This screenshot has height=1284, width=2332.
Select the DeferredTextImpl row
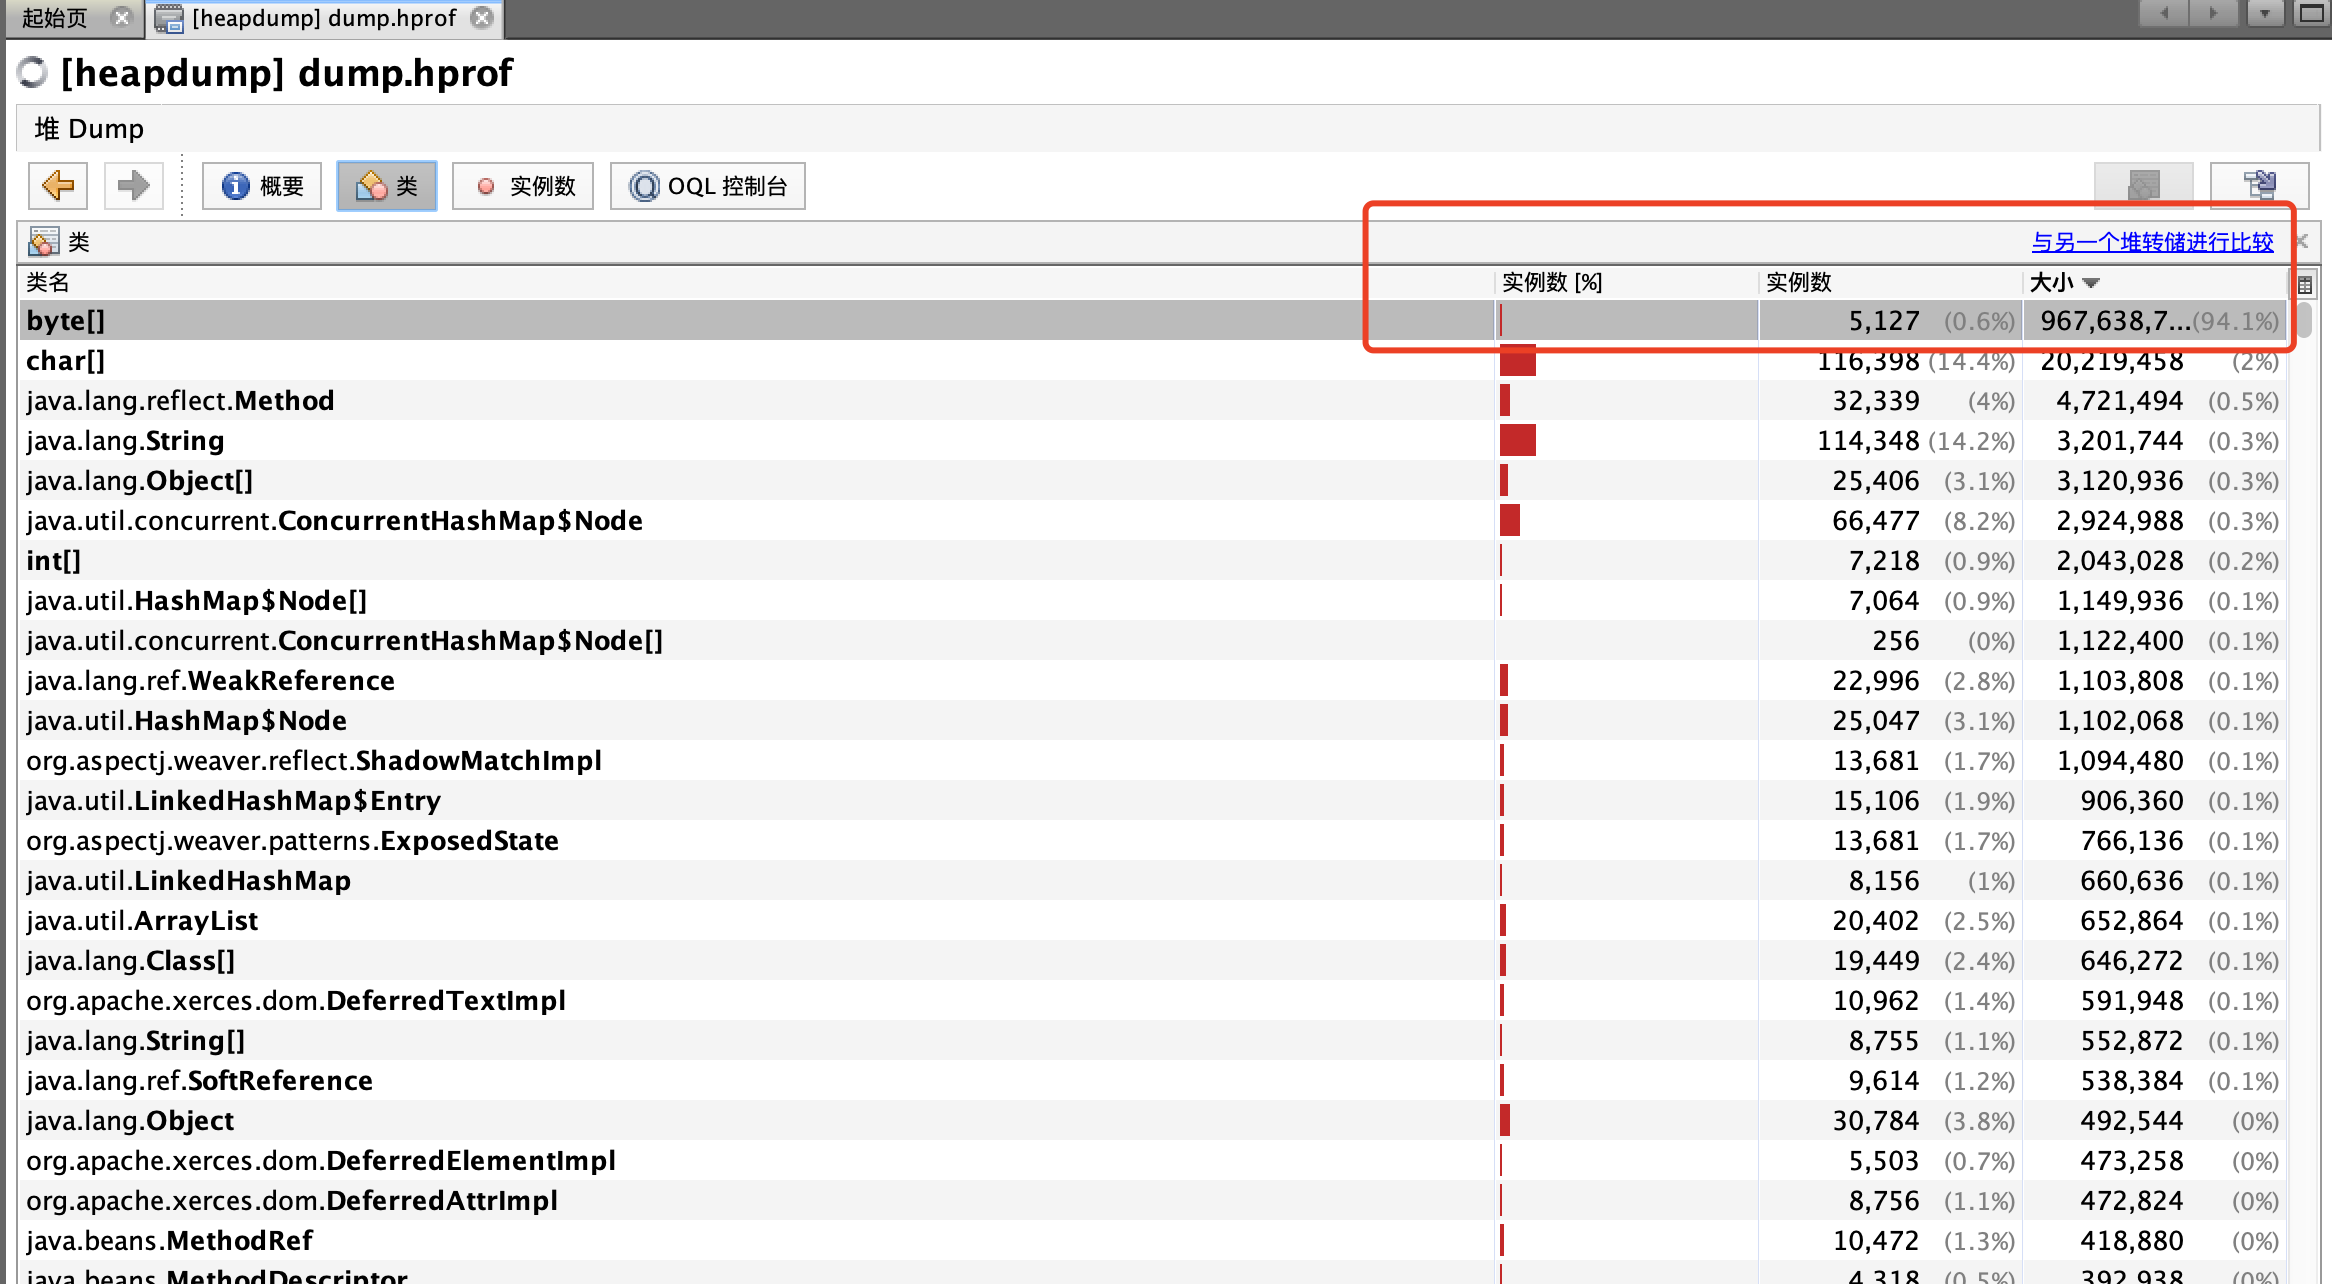[1152, 1000]
